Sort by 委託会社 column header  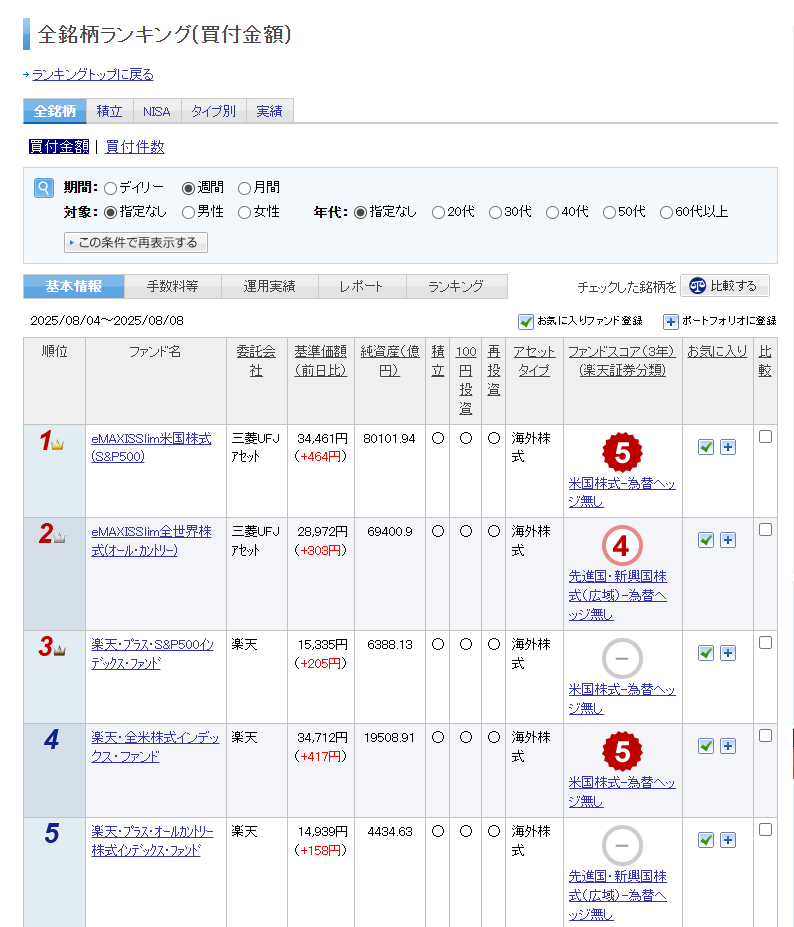[x=256, y=361]
